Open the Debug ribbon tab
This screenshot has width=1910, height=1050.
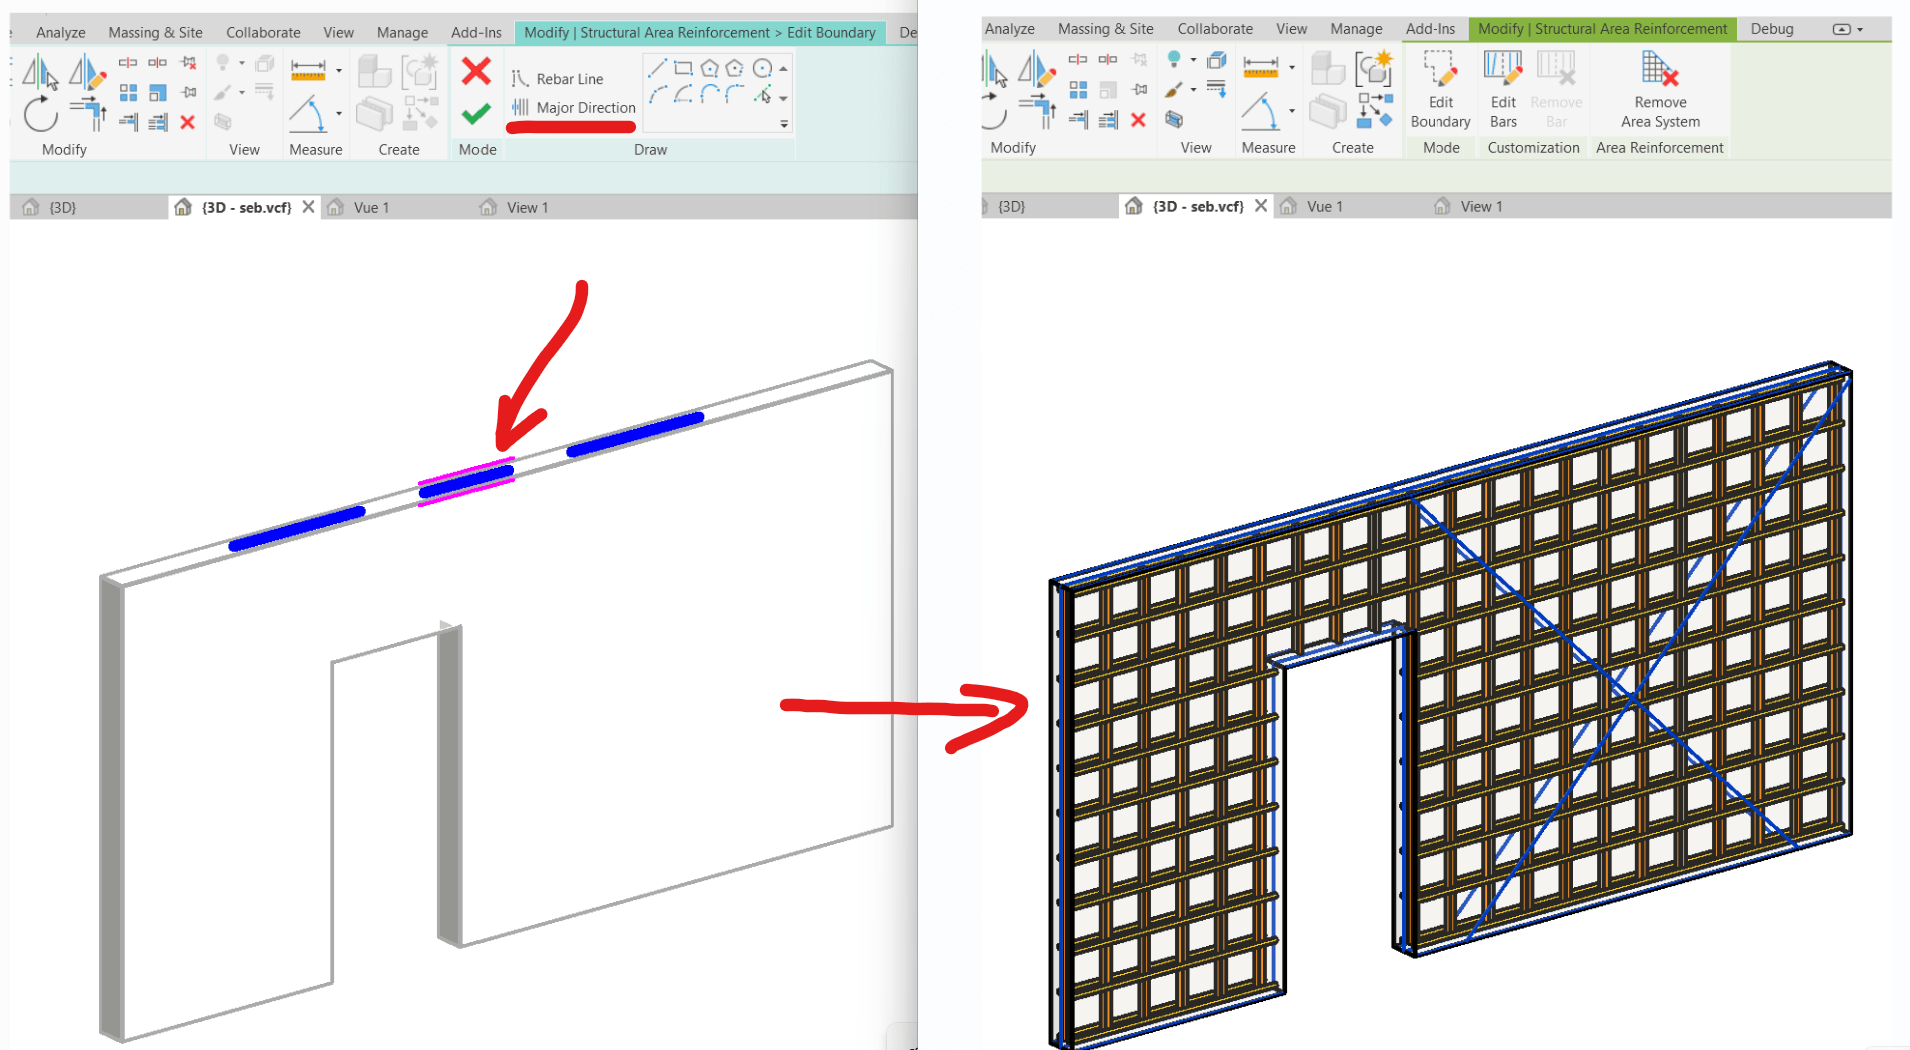pyautogui.click(x=1771, y=29)
